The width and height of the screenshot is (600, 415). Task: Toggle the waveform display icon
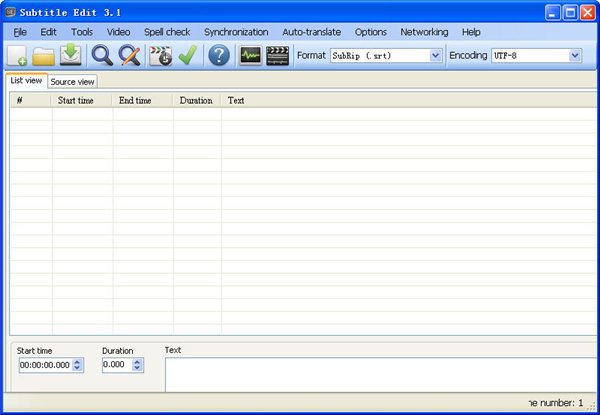point(251,56)
